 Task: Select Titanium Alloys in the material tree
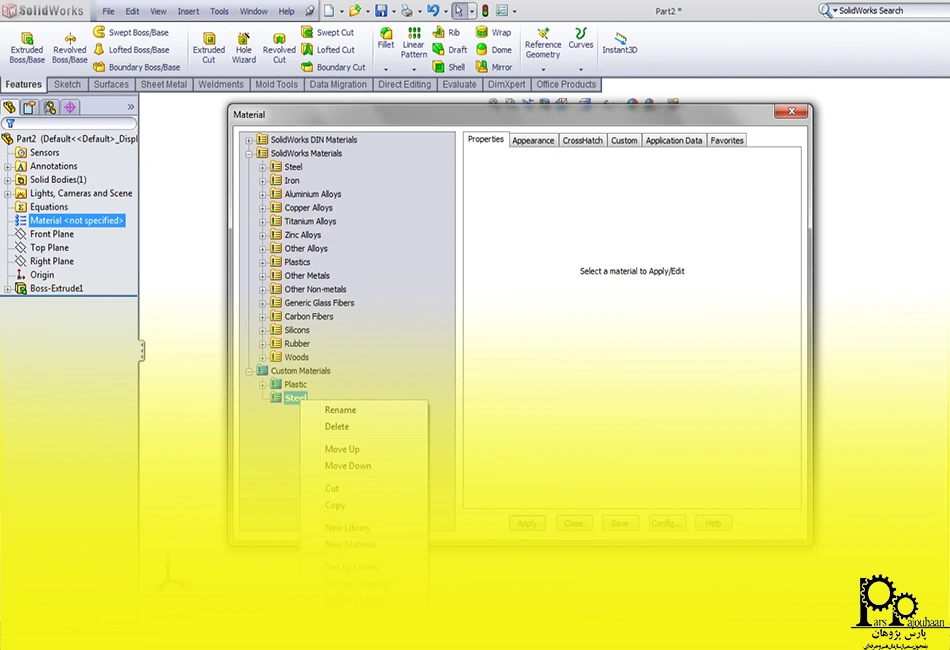310,222
